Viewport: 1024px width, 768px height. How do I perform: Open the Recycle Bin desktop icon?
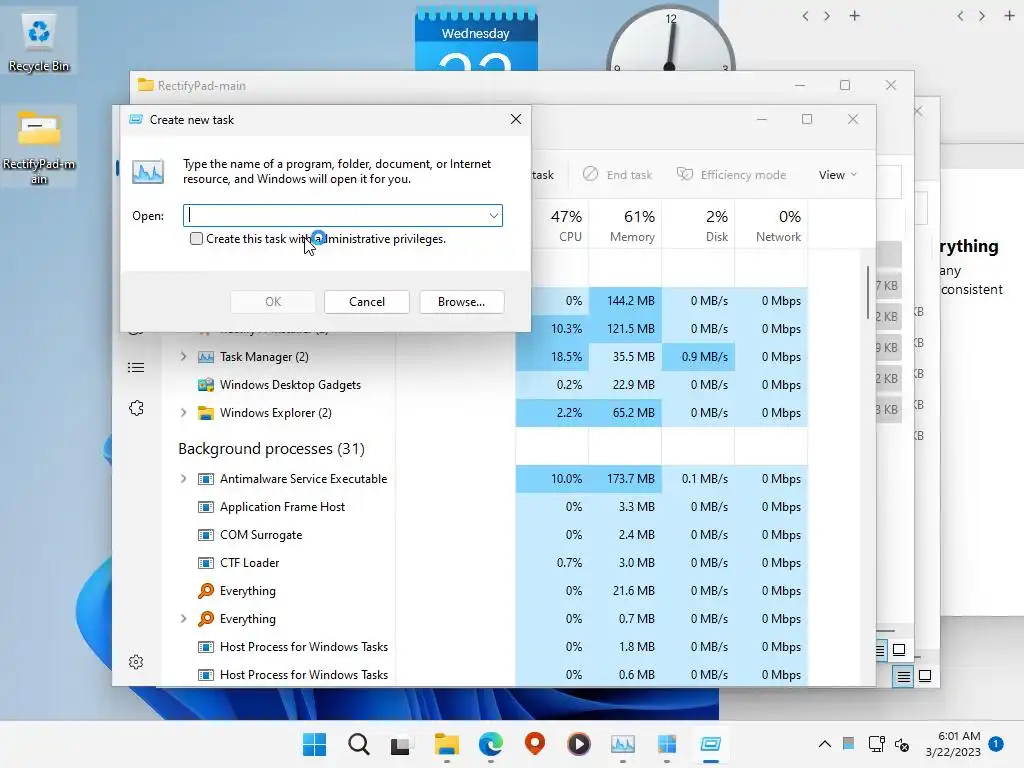pos(39,43)
